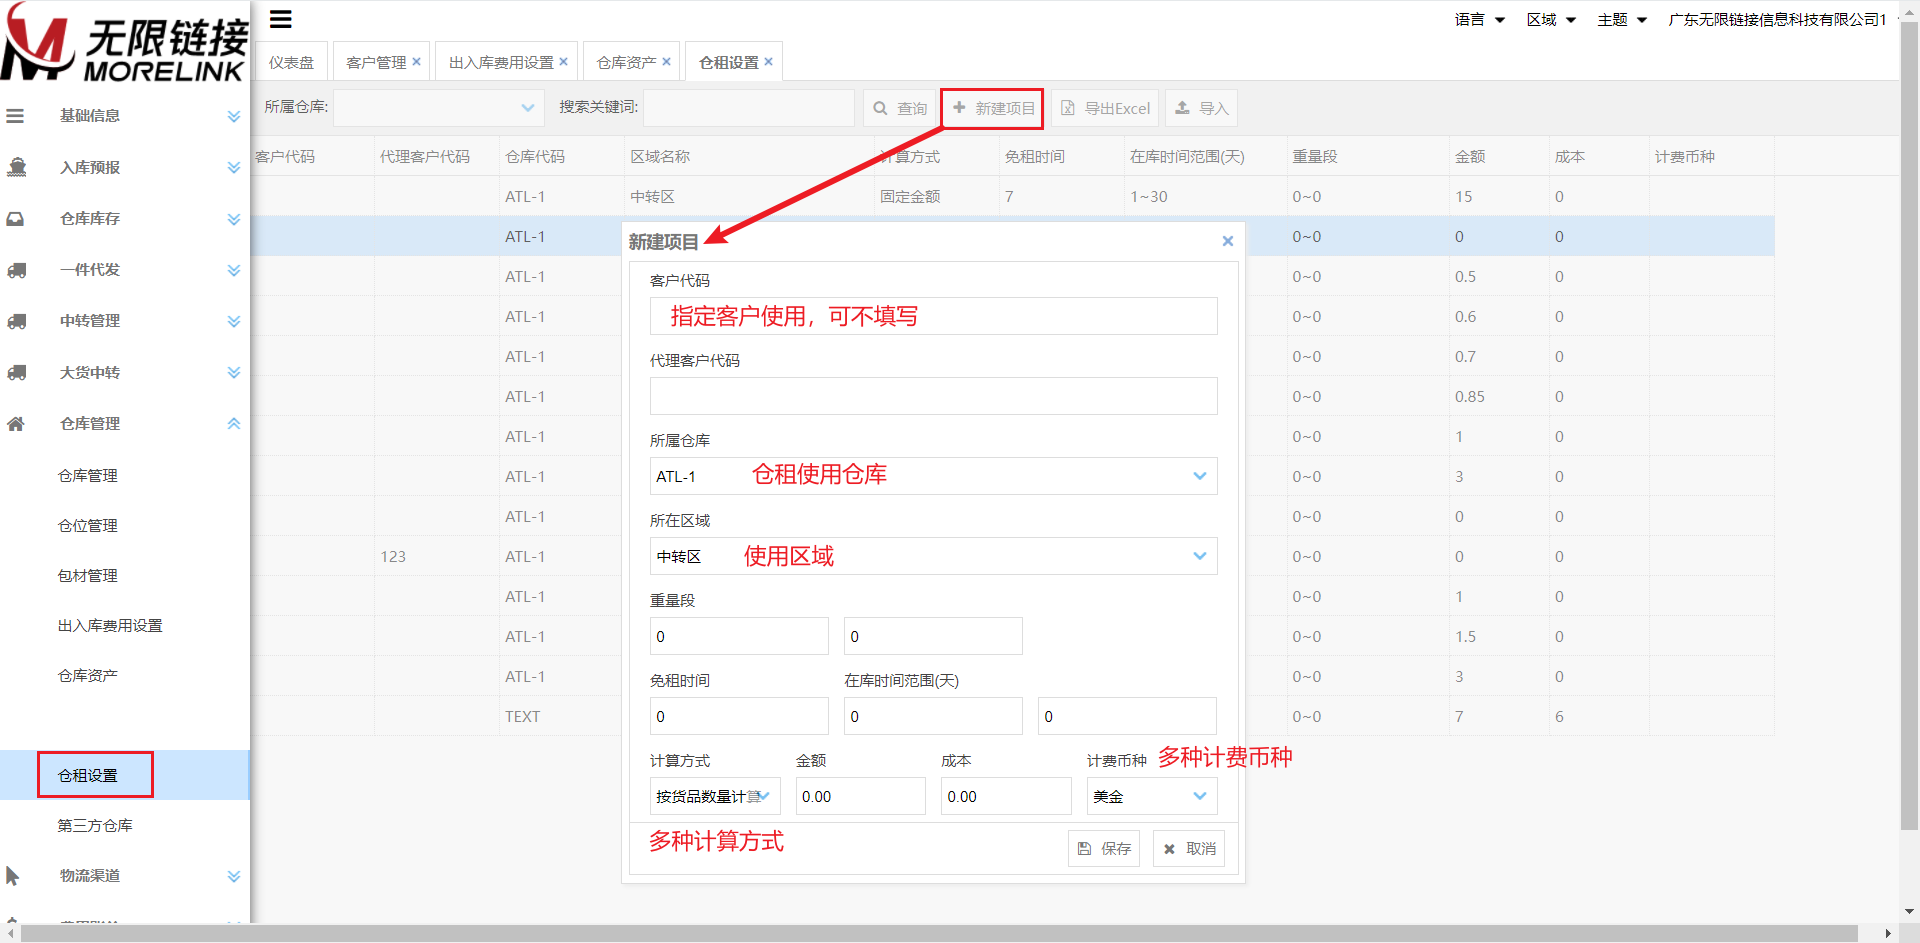Close the 仓租设置 tab with its X
The image size is (1920, 943).
coord(769,61)
